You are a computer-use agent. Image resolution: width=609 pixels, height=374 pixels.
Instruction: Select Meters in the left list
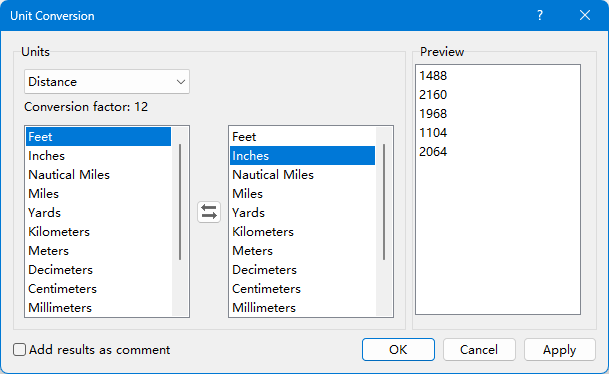(x=99, y=251)
